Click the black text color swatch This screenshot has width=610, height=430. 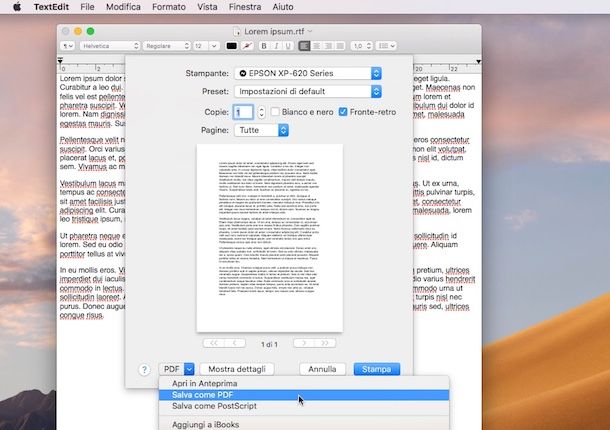pyautogui.click(x=231, y=46)
